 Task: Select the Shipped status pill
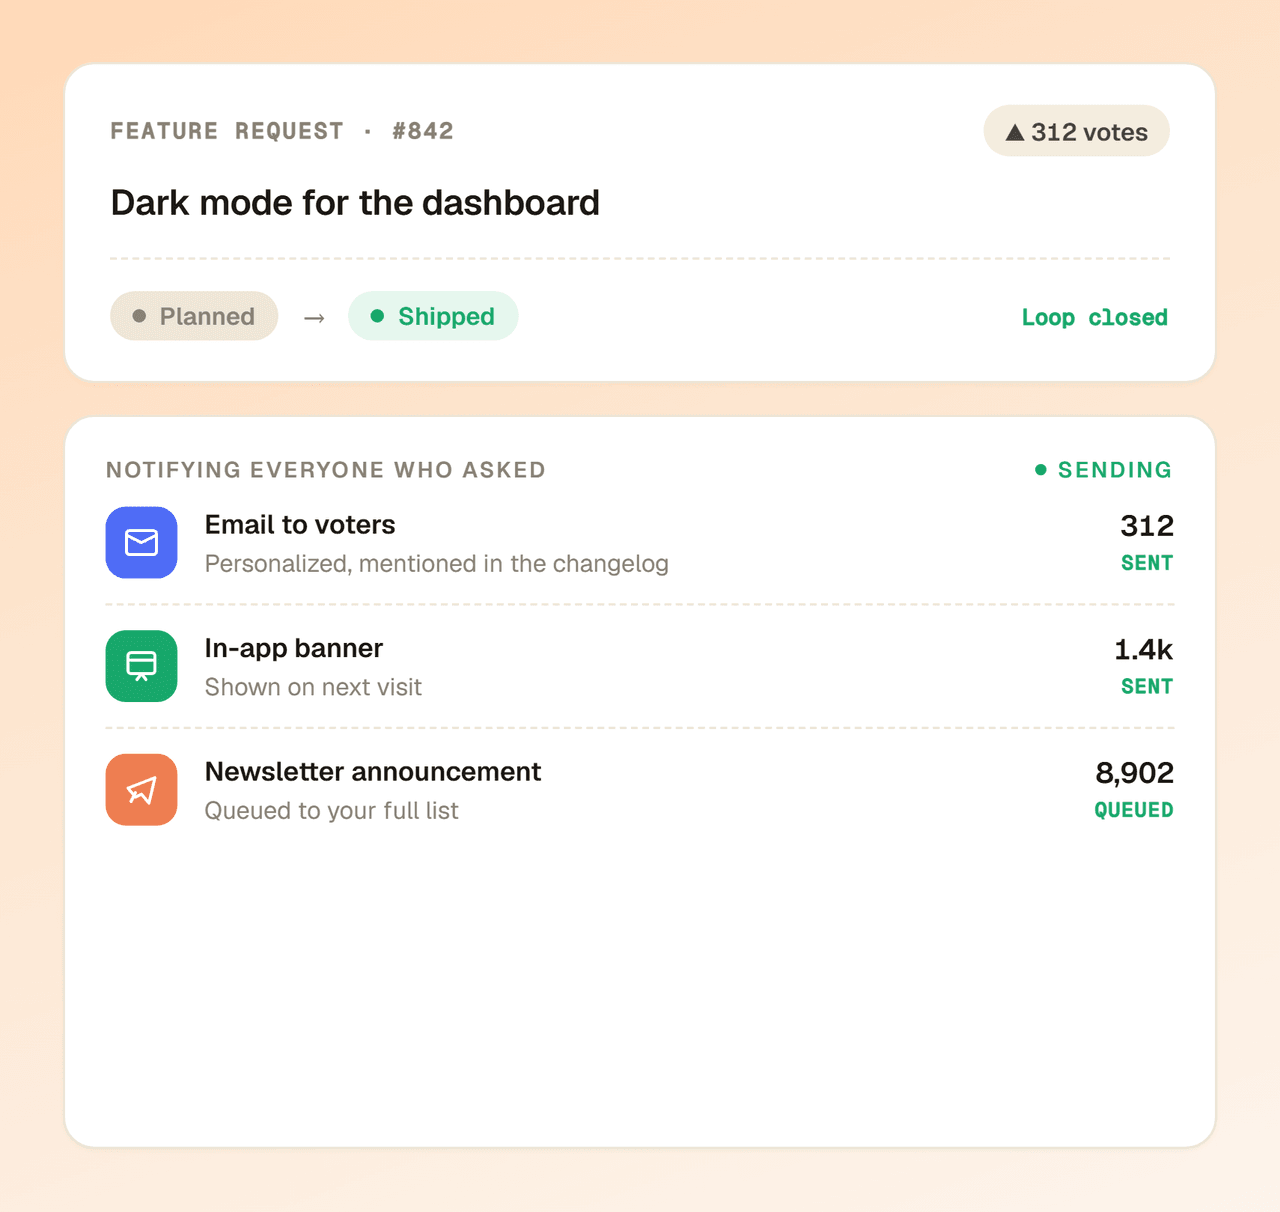pos(433,316)
